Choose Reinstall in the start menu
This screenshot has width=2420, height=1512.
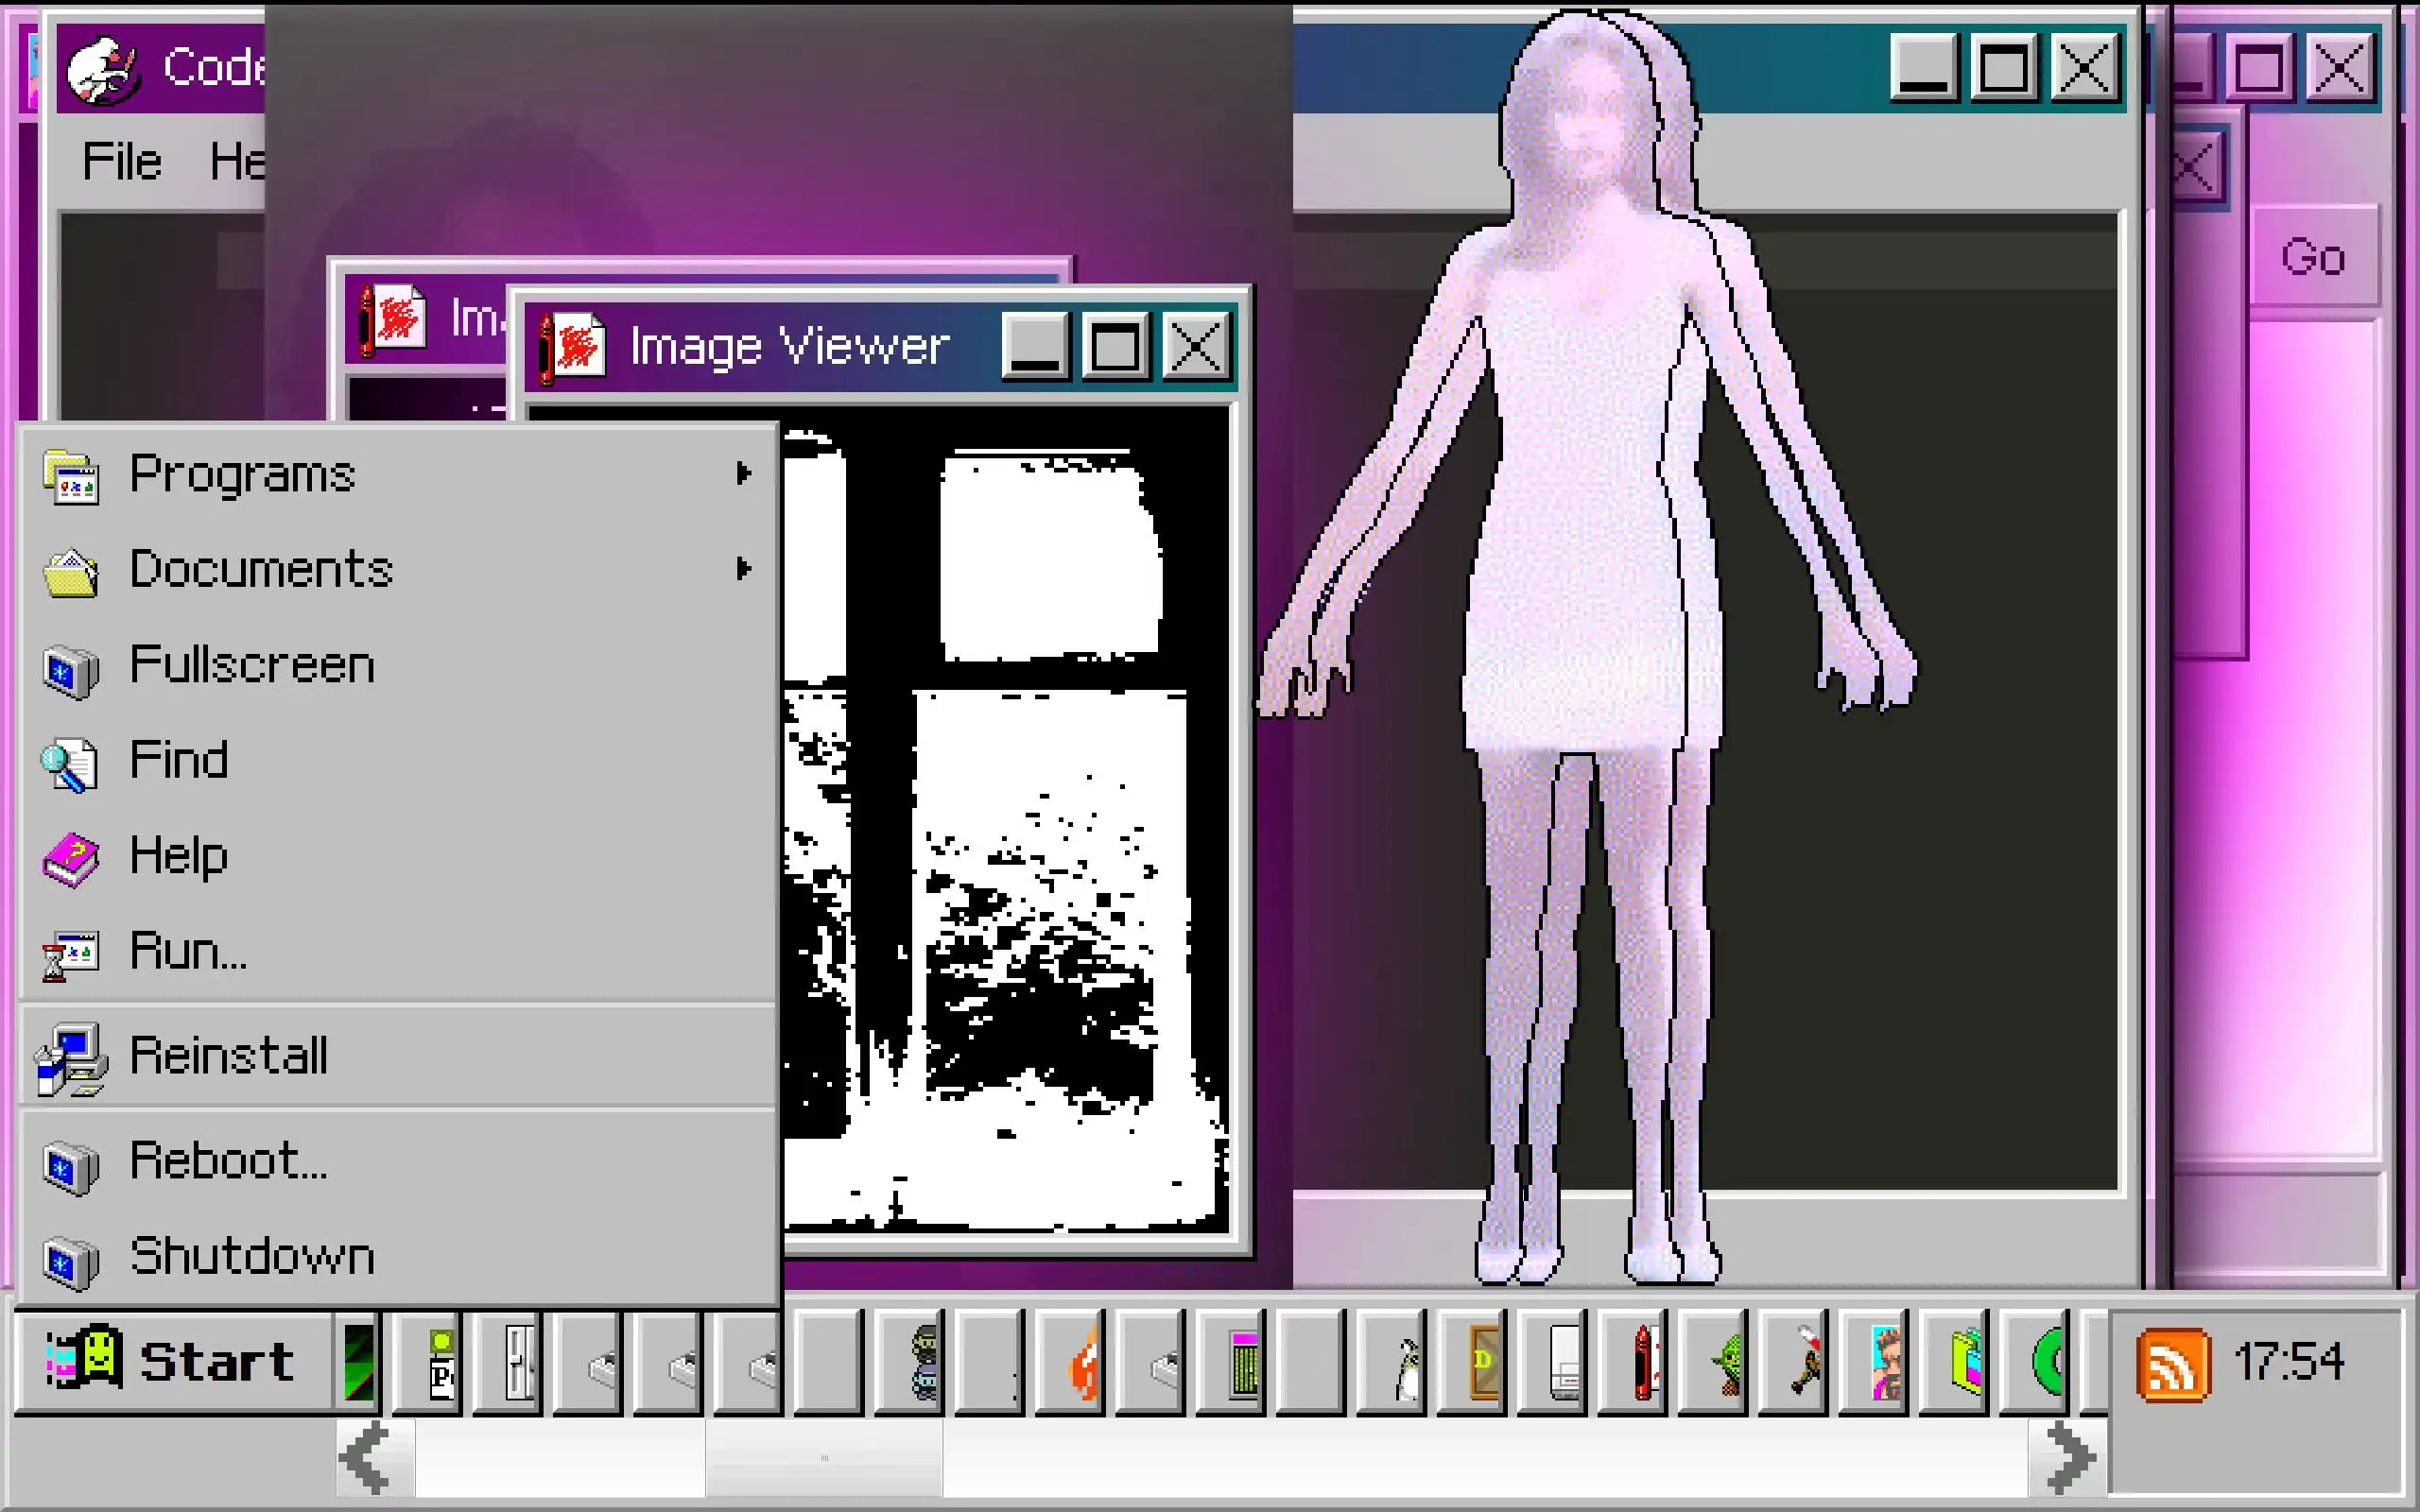pyautogui.click(x=229, y=1055)
